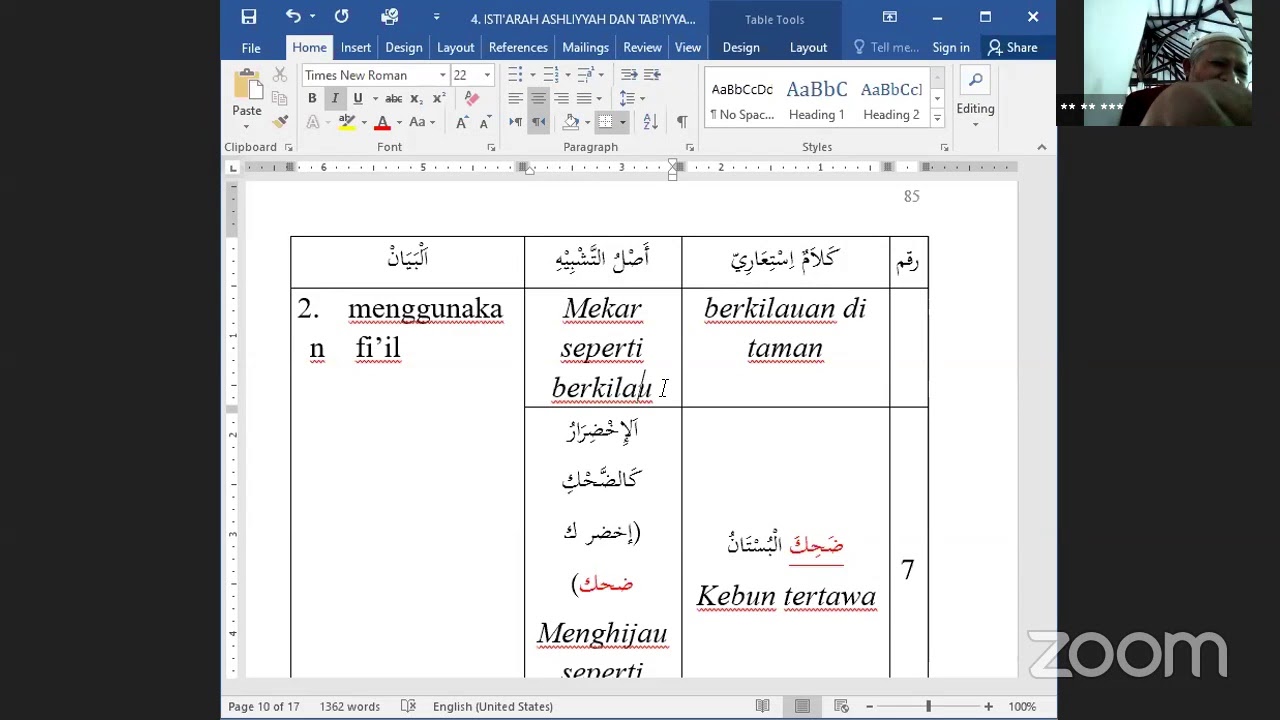Apply the Heading 2 style

pyautogui.click(x=891, y=100)
